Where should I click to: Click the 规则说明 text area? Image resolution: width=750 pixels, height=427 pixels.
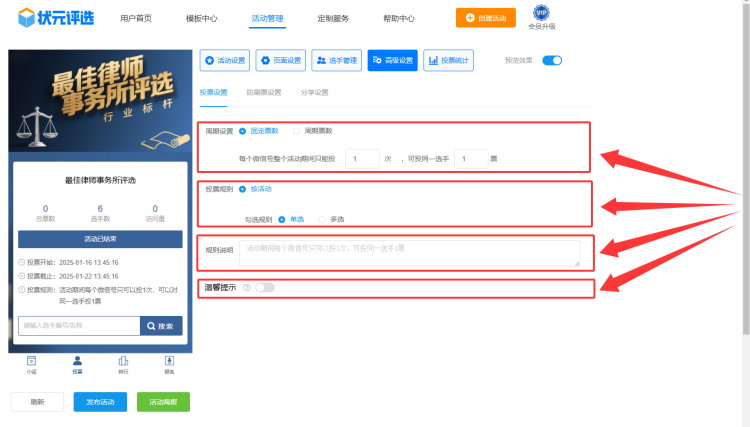(x=408, y=252)
